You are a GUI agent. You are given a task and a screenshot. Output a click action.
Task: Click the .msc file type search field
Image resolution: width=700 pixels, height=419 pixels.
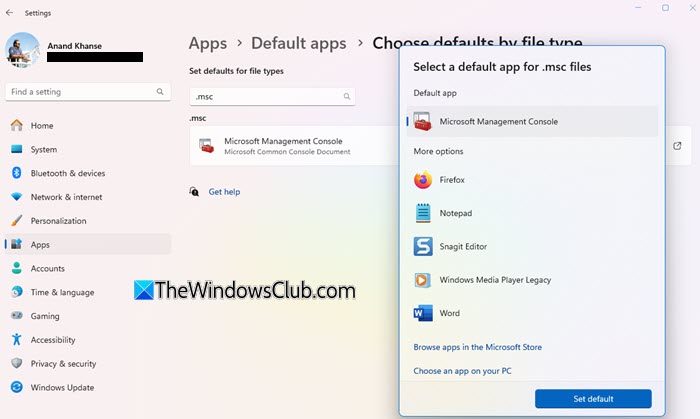pyautogui.click(x=272, y=96)
